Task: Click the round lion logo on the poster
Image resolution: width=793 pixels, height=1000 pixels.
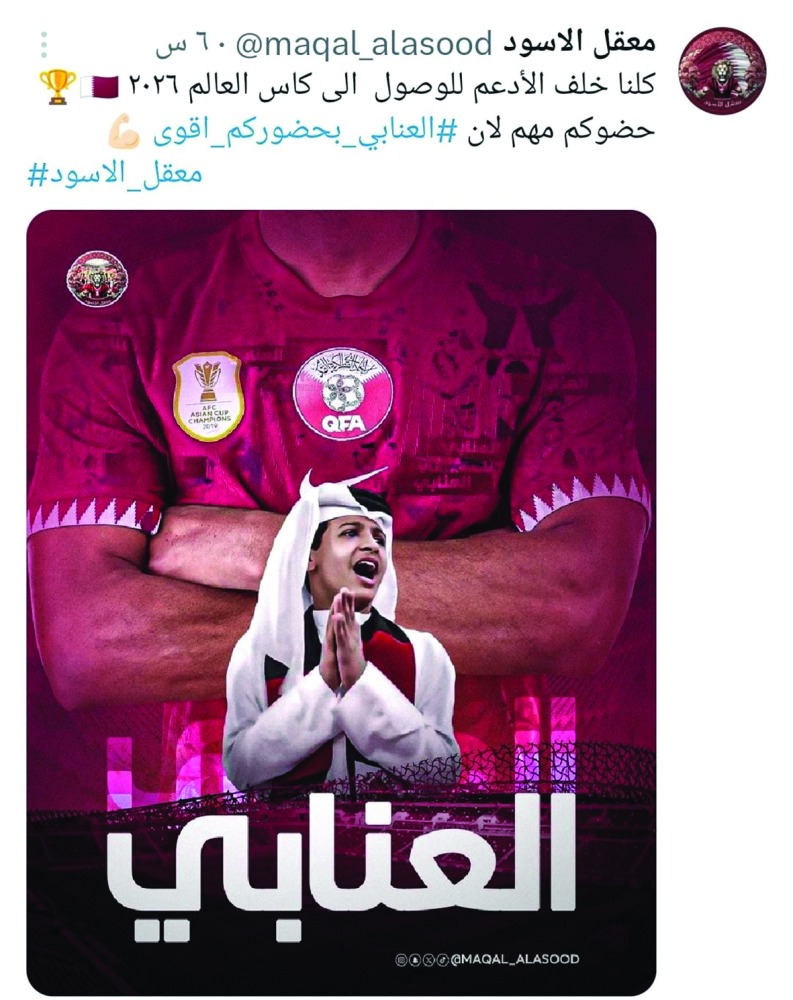Action: pos(97,279)
